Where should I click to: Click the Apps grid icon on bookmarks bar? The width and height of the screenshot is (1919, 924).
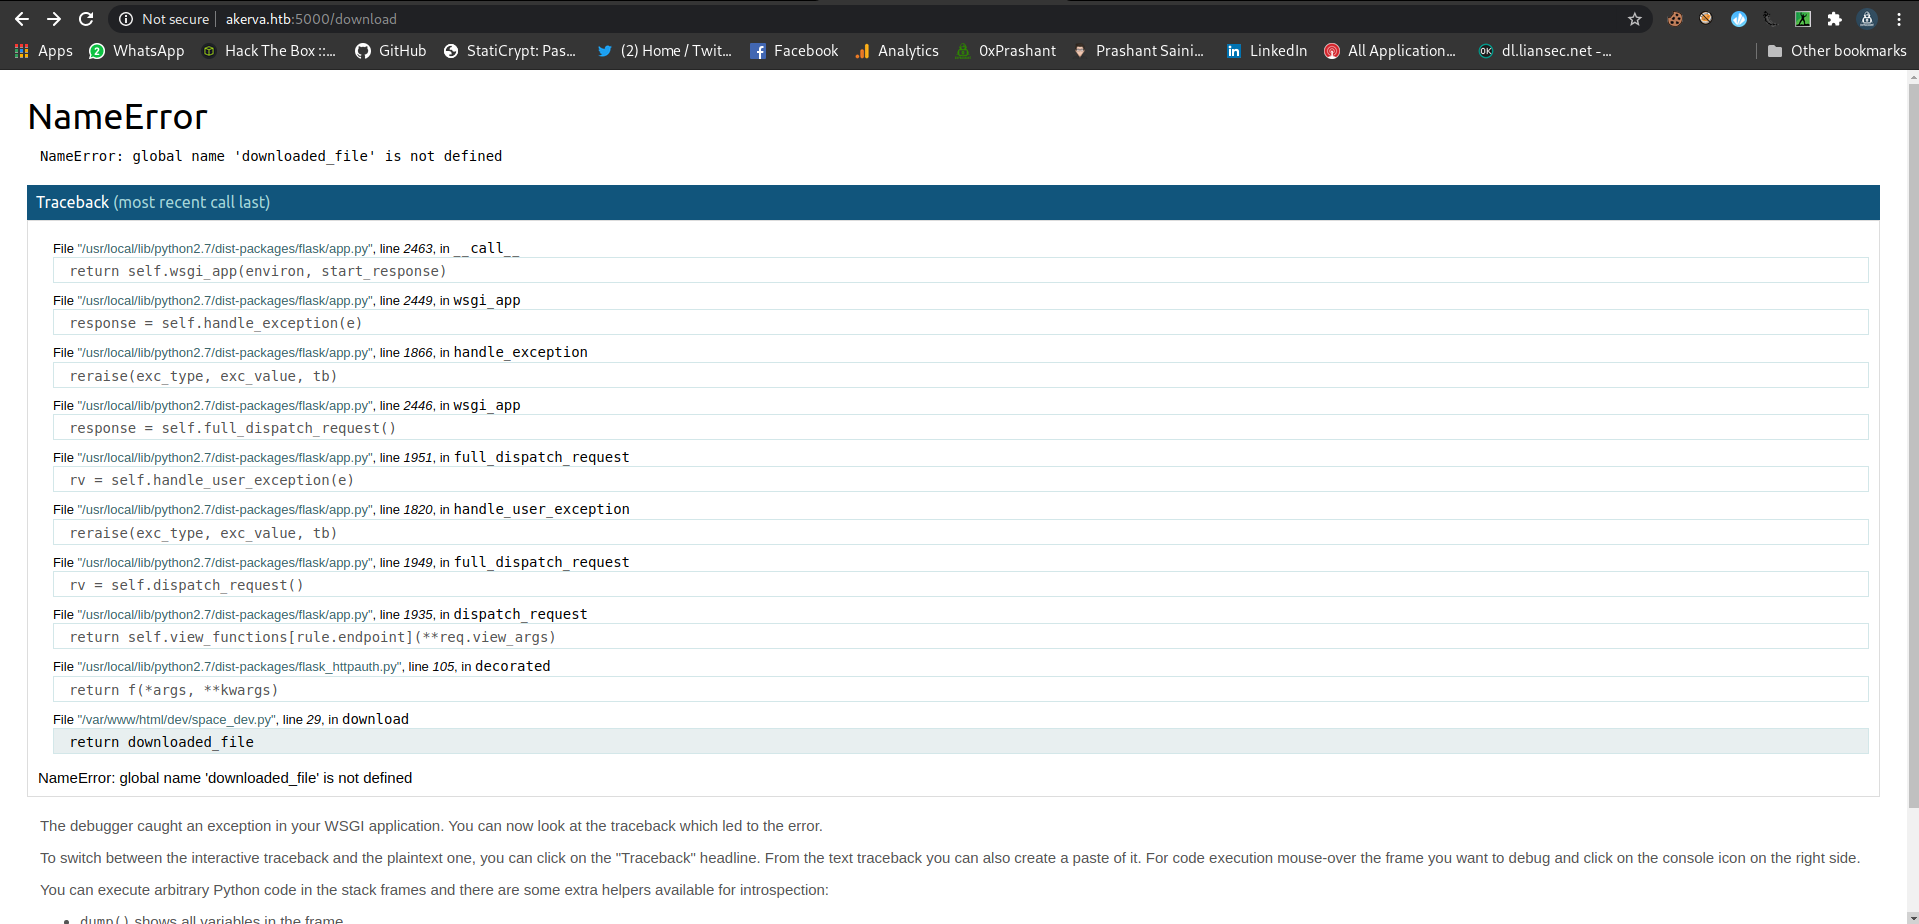[21, 50]
